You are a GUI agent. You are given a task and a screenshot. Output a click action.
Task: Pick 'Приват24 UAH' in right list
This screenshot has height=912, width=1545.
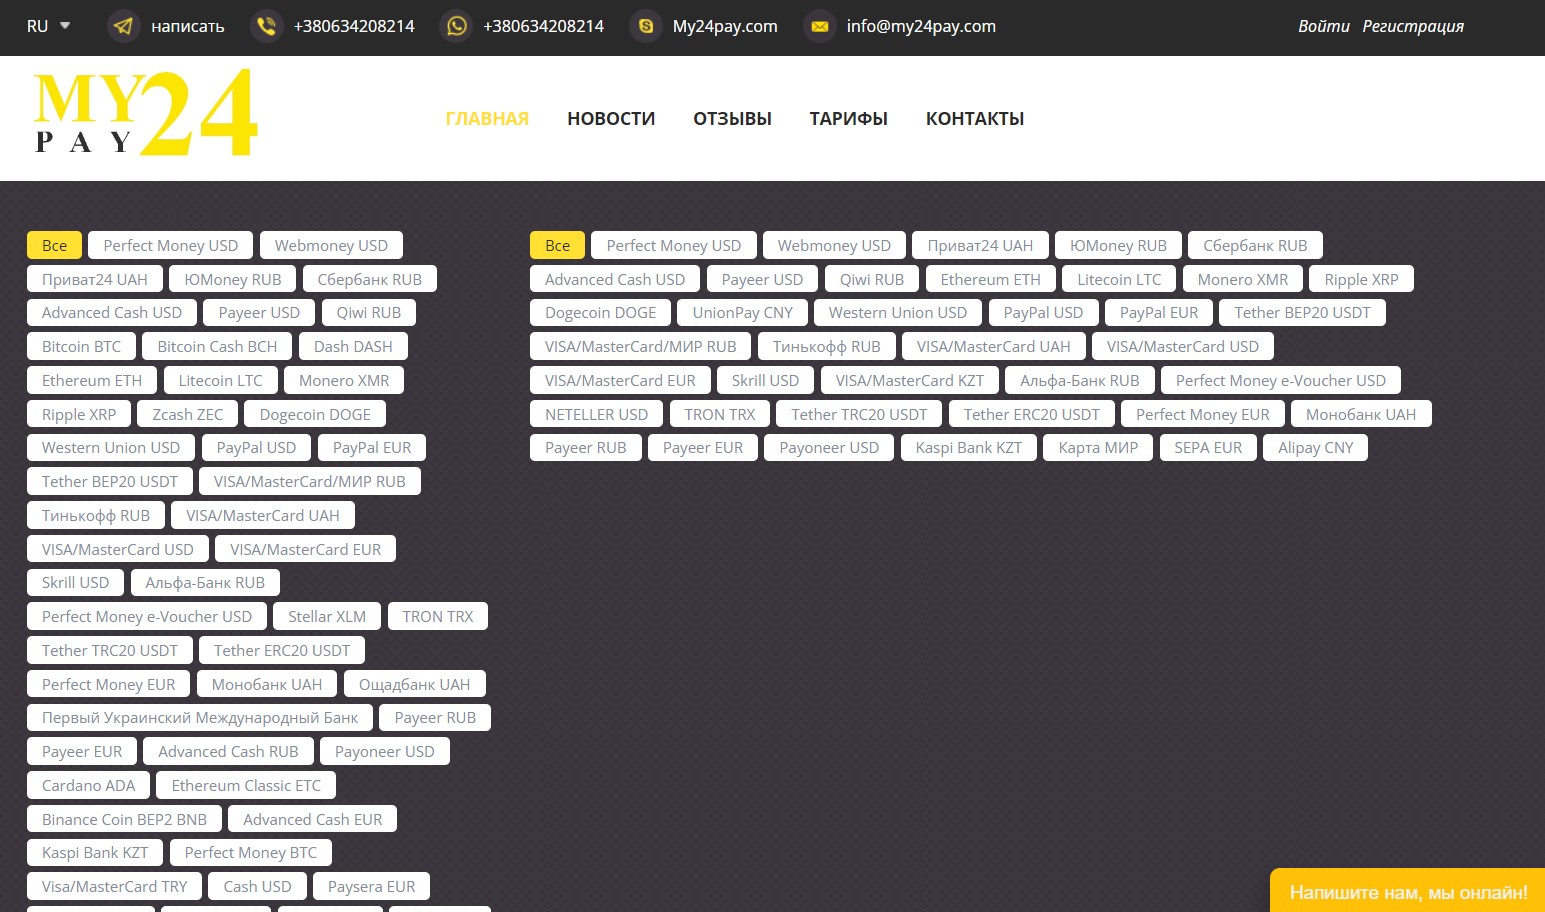point(980,246)
